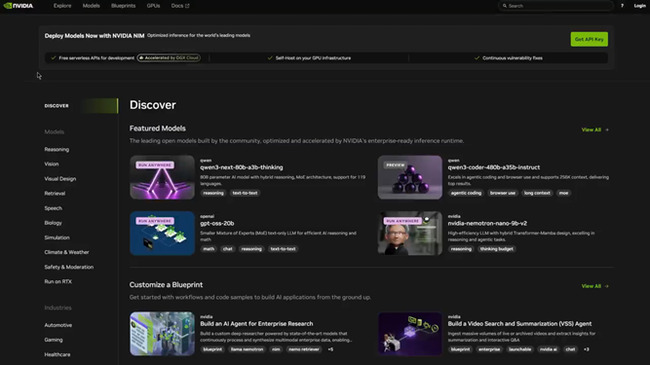Click the Search input field

coord(555,6)
